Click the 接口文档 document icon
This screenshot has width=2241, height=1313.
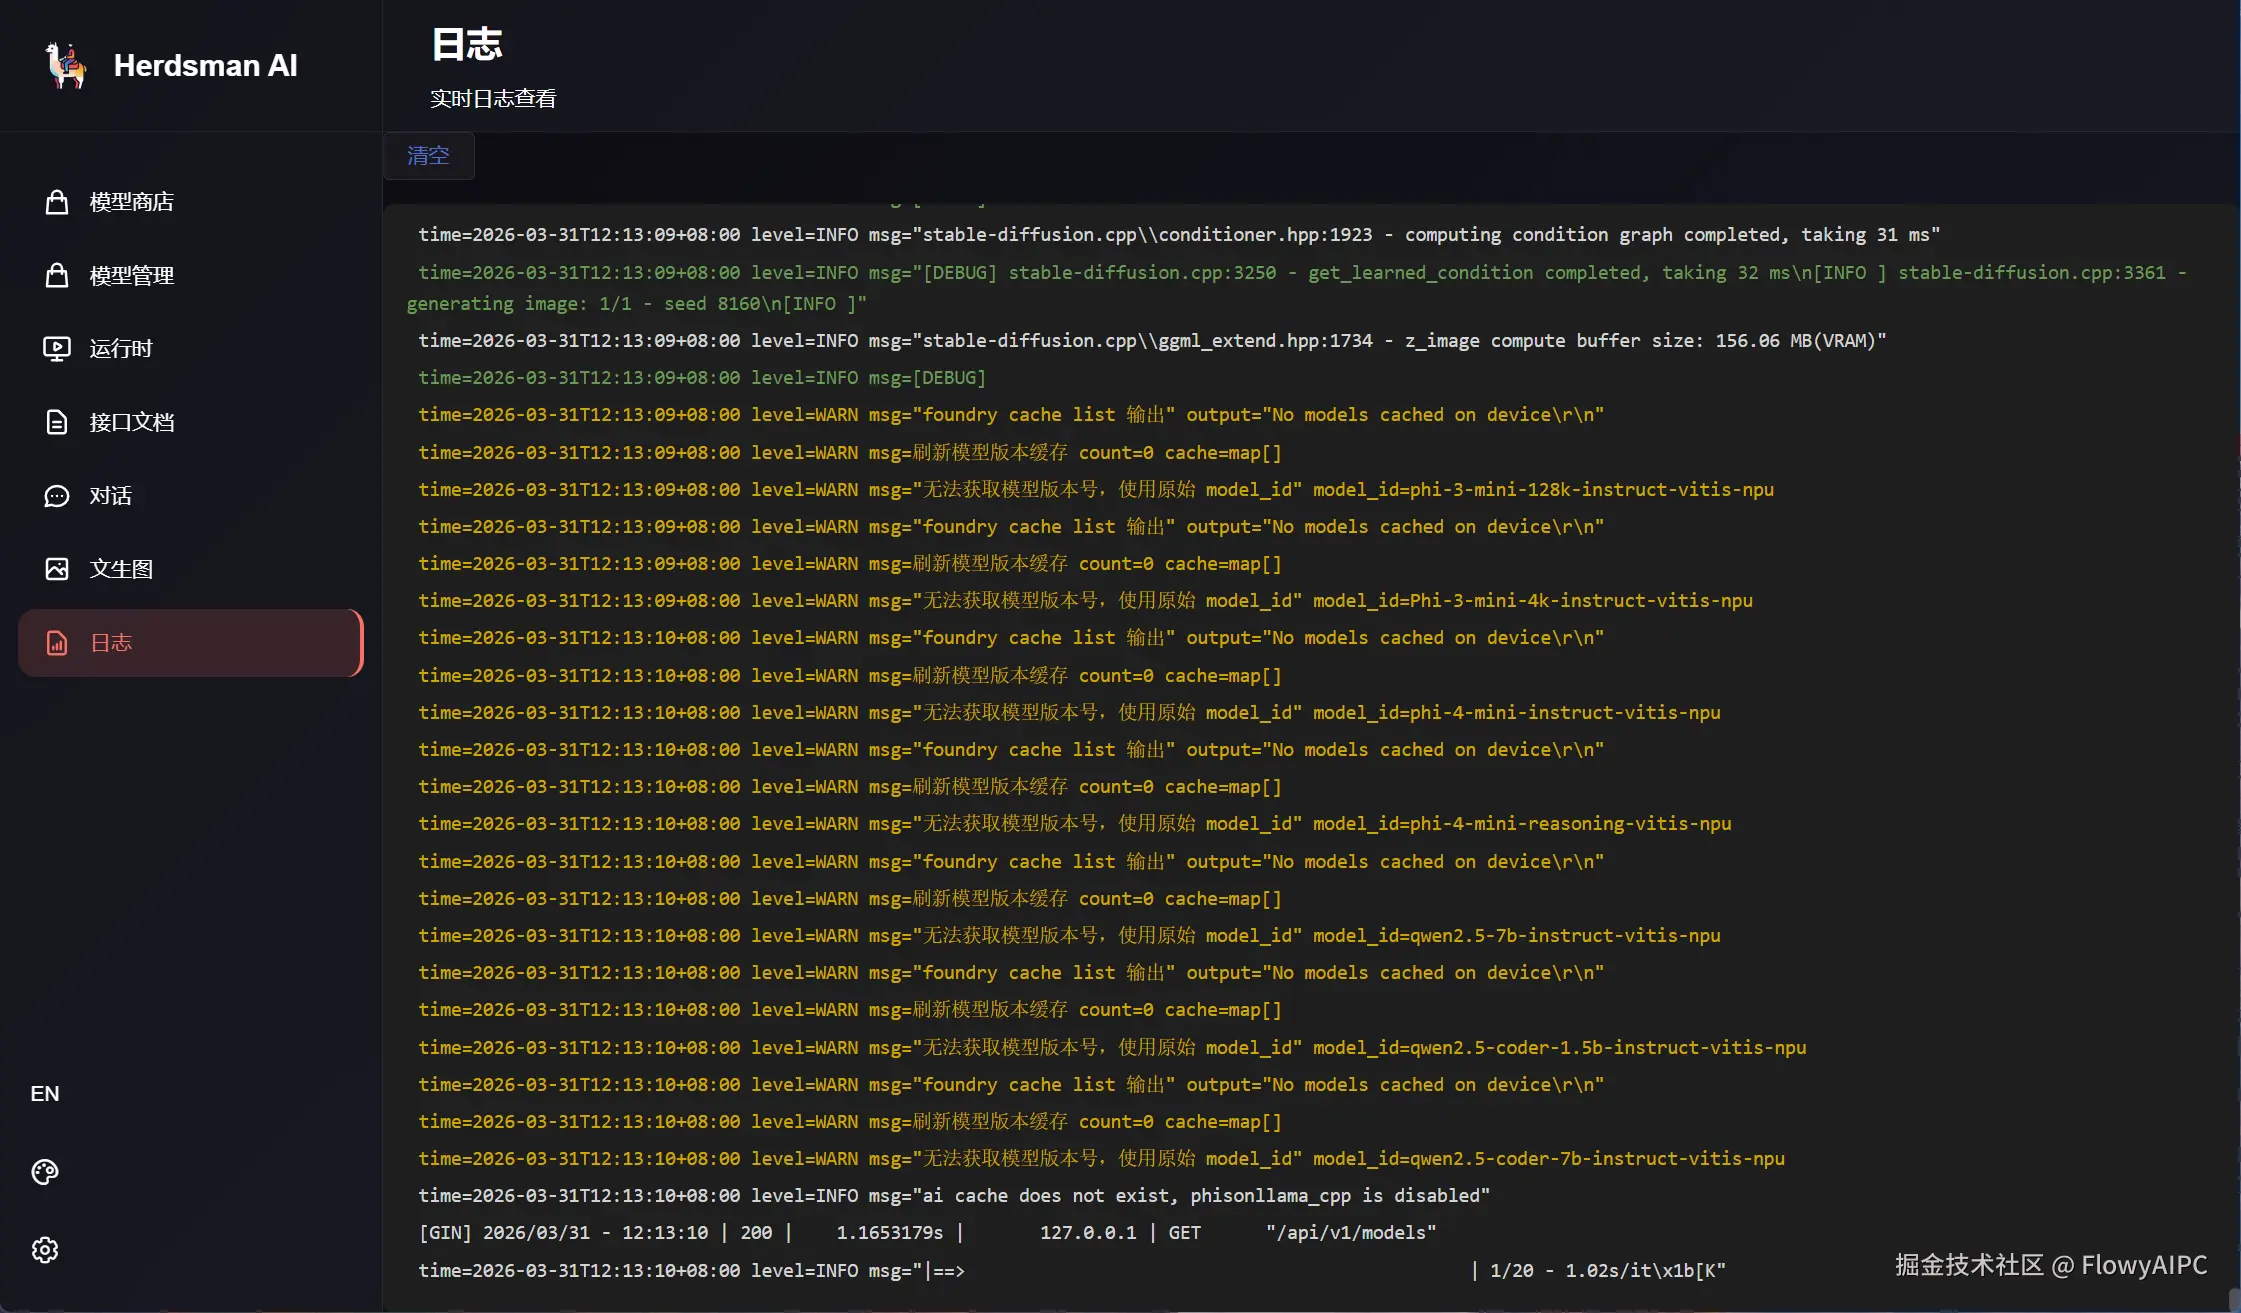57,422
